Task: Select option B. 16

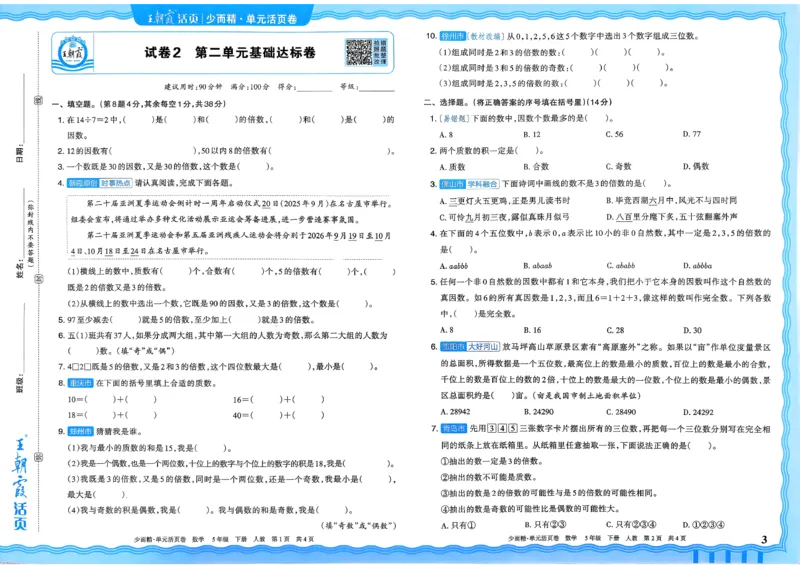Action: pos(532,330)
